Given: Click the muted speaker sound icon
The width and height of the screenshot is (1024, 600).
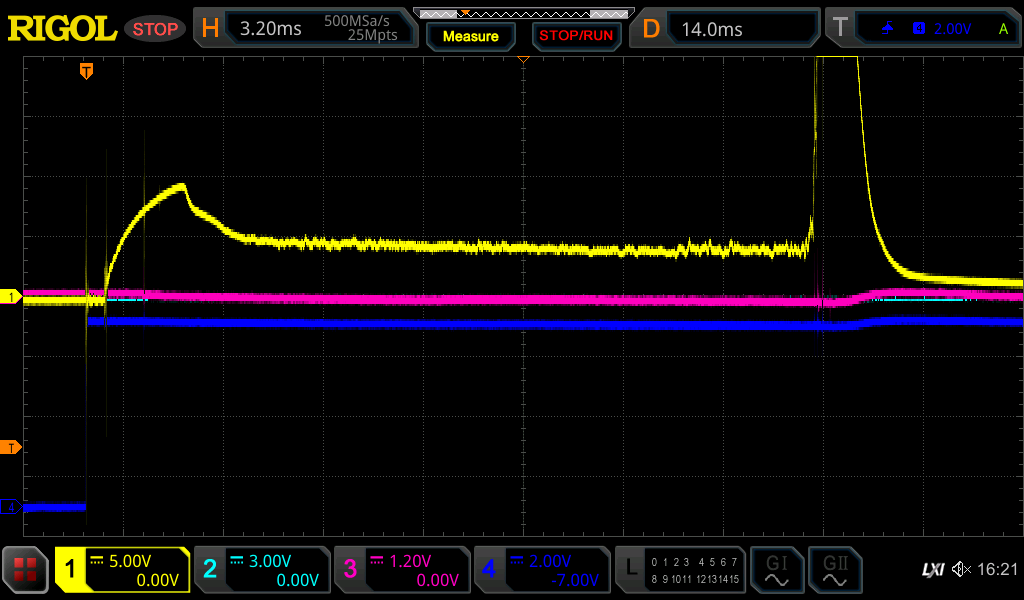Looking at the screenshot, I should [961, 570].
